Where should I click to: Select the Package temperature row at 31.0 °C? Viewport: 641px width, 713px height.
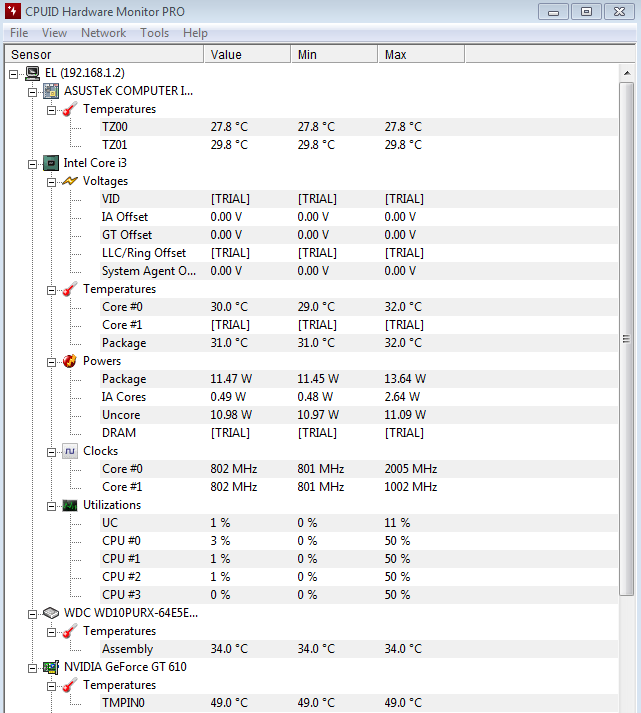coord(359,343)
